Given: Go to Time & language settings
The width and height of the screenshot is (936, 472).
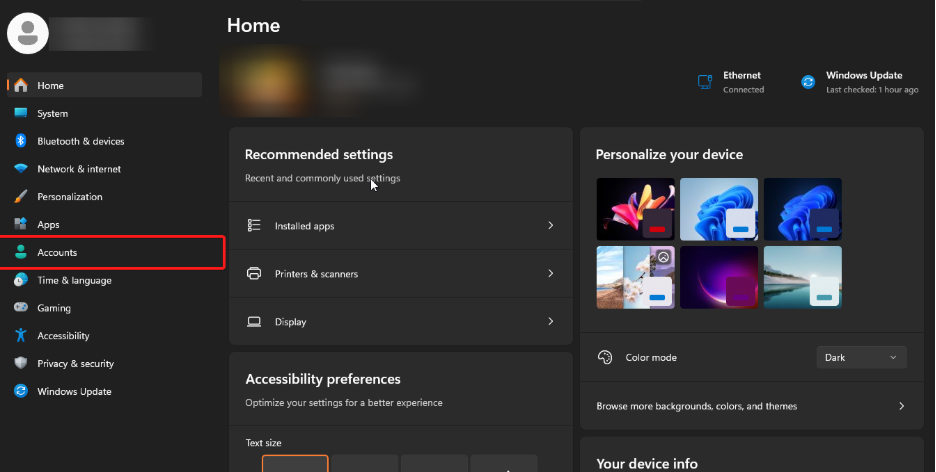Looking at the screenshot, I should point(74,281).
